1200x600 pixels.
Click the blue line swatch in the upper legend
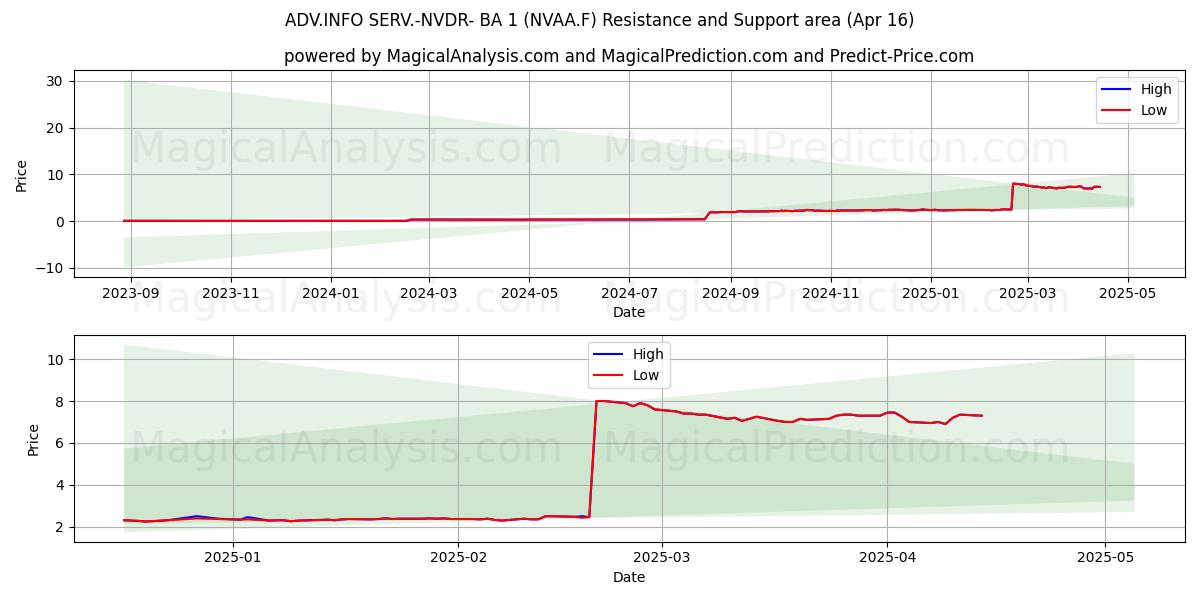coord(1116,90)
